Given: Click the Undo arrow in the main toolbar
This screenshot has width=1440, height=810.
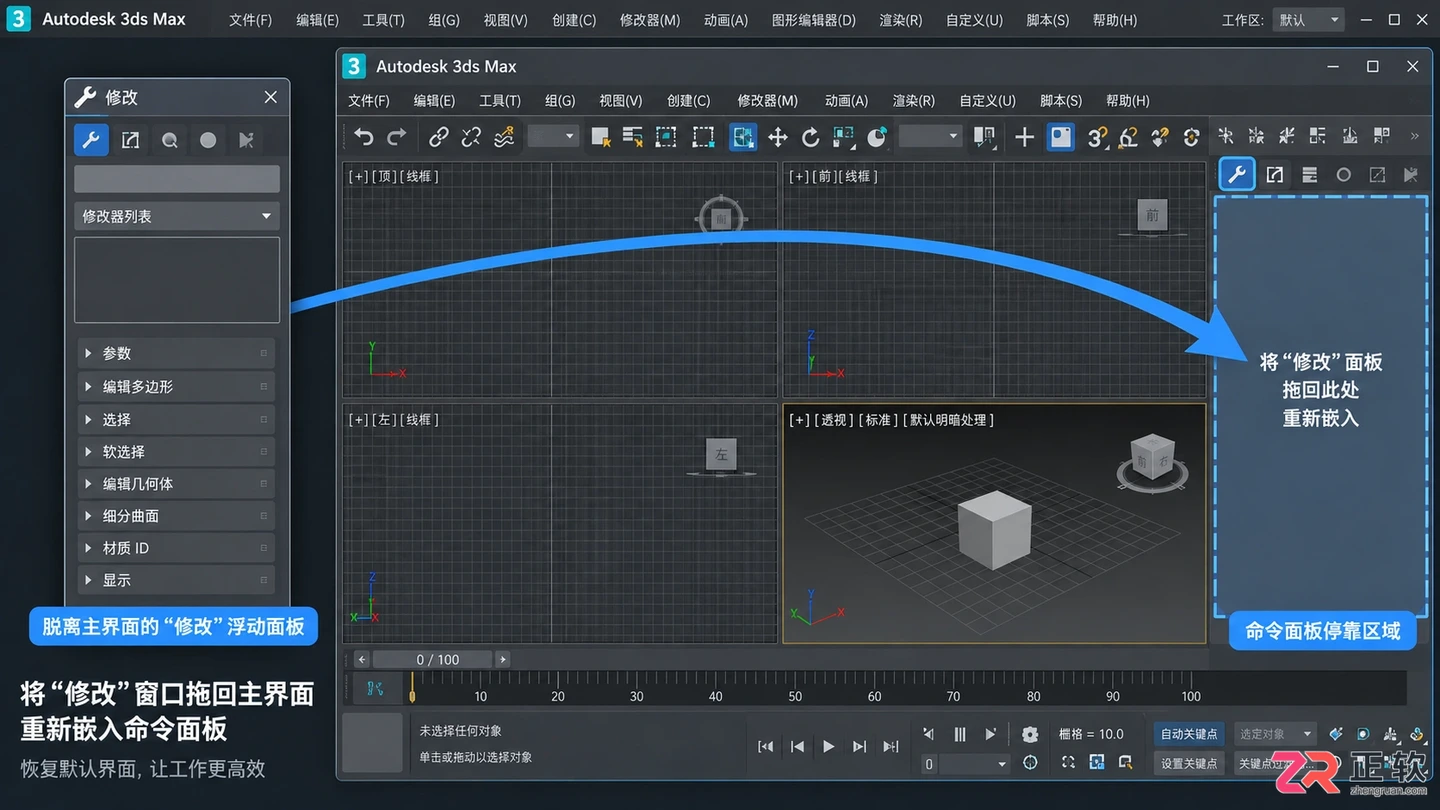Looking at the screenshot, I should tap(364, 137).
